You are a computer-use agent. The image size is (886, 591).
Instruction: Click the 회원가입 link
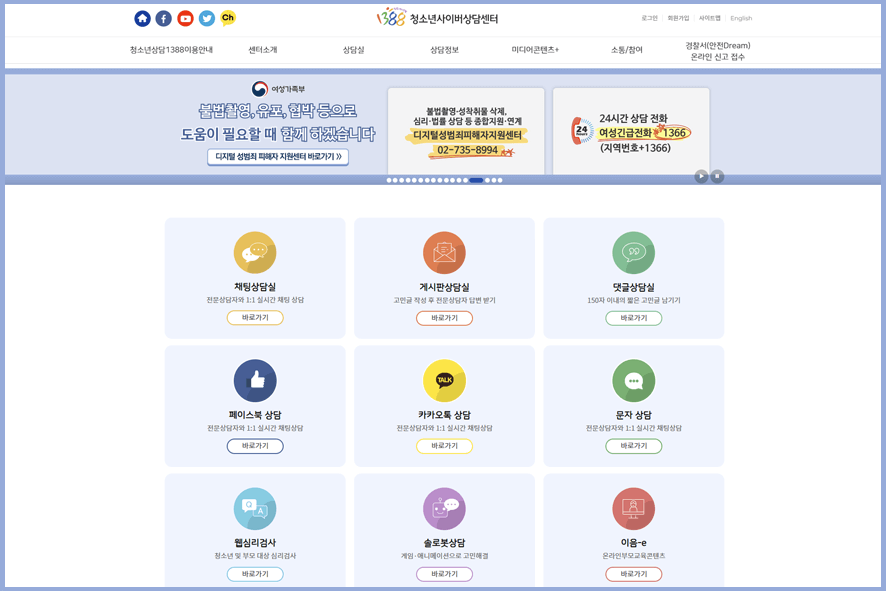(x=678, y=18)
